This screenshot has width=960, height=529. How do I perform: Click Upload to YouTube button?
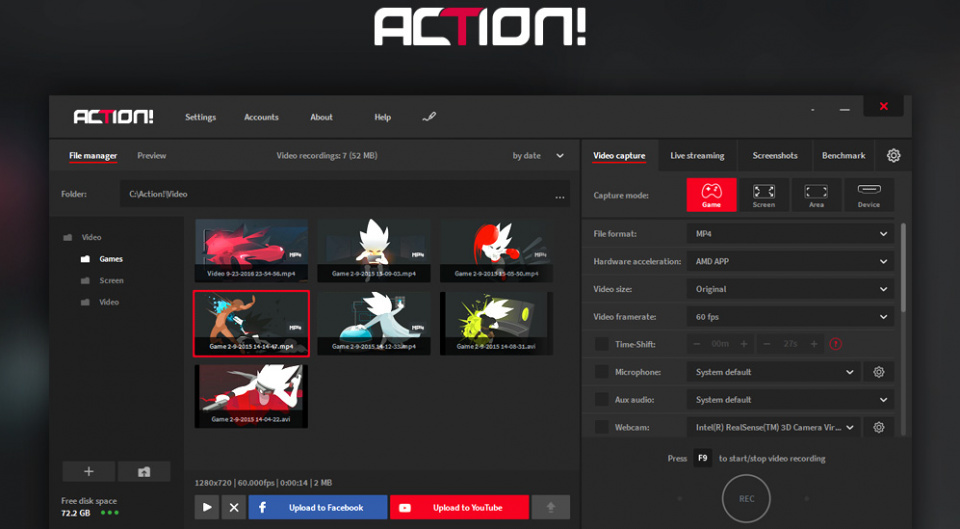pos(459,507)
